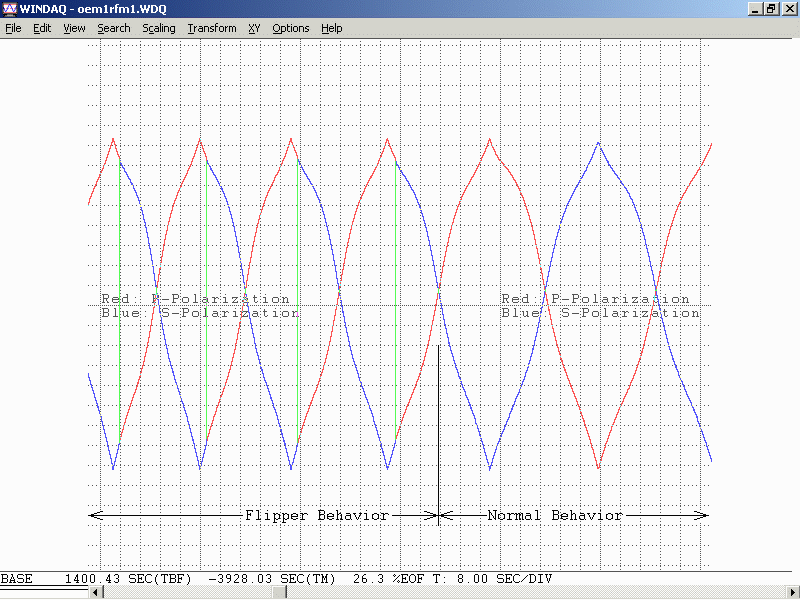Click the "Normal Behavior" annotation label
Image resolution: width=800 pixels, height=600 pixels.
pos(554,516)
